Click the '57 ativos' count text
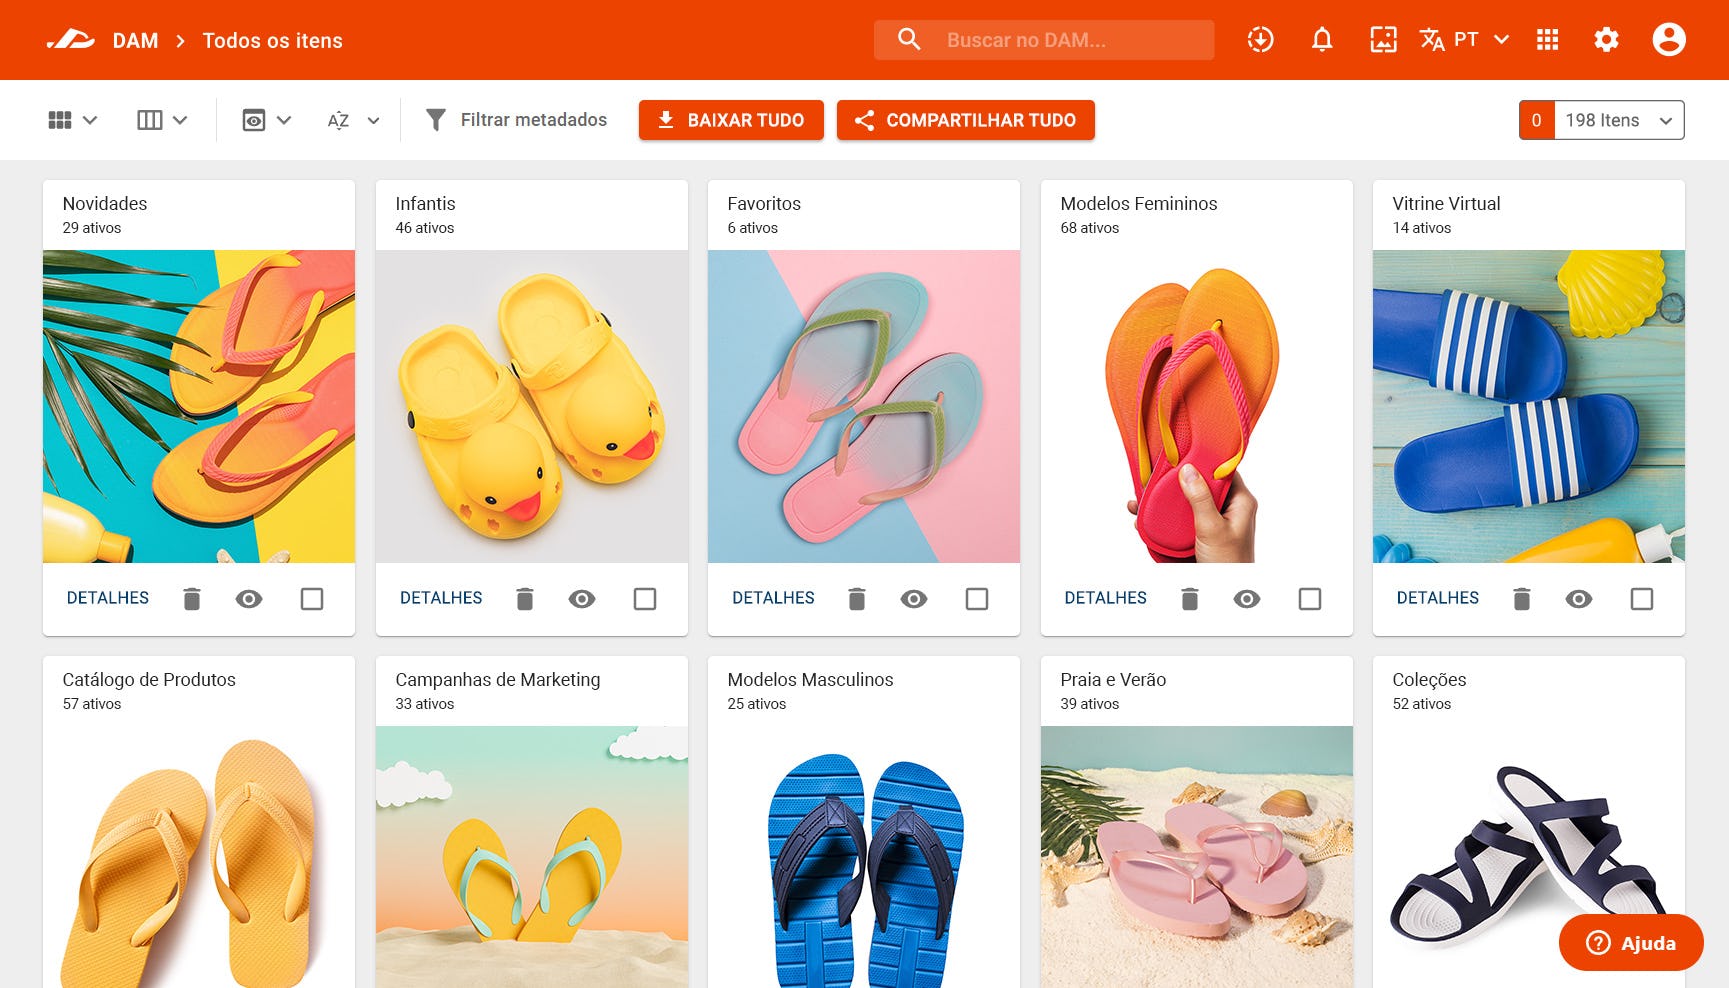Screen dimensions: 1729x988 coord(92,704)
